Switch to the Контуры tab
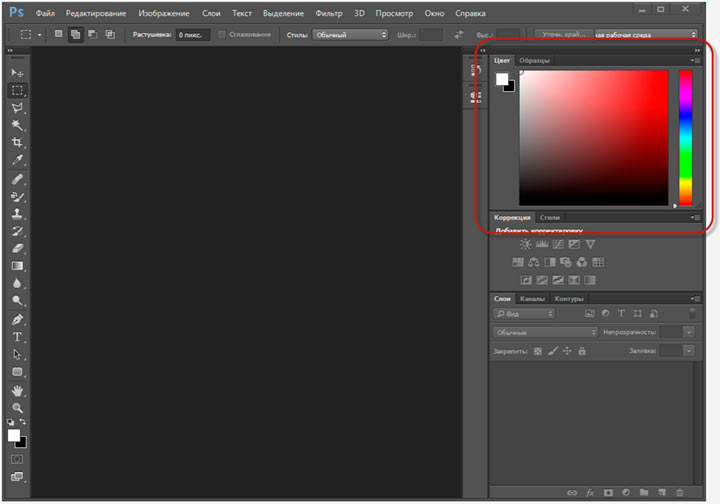The image size is (720, 504). (569, 299)
